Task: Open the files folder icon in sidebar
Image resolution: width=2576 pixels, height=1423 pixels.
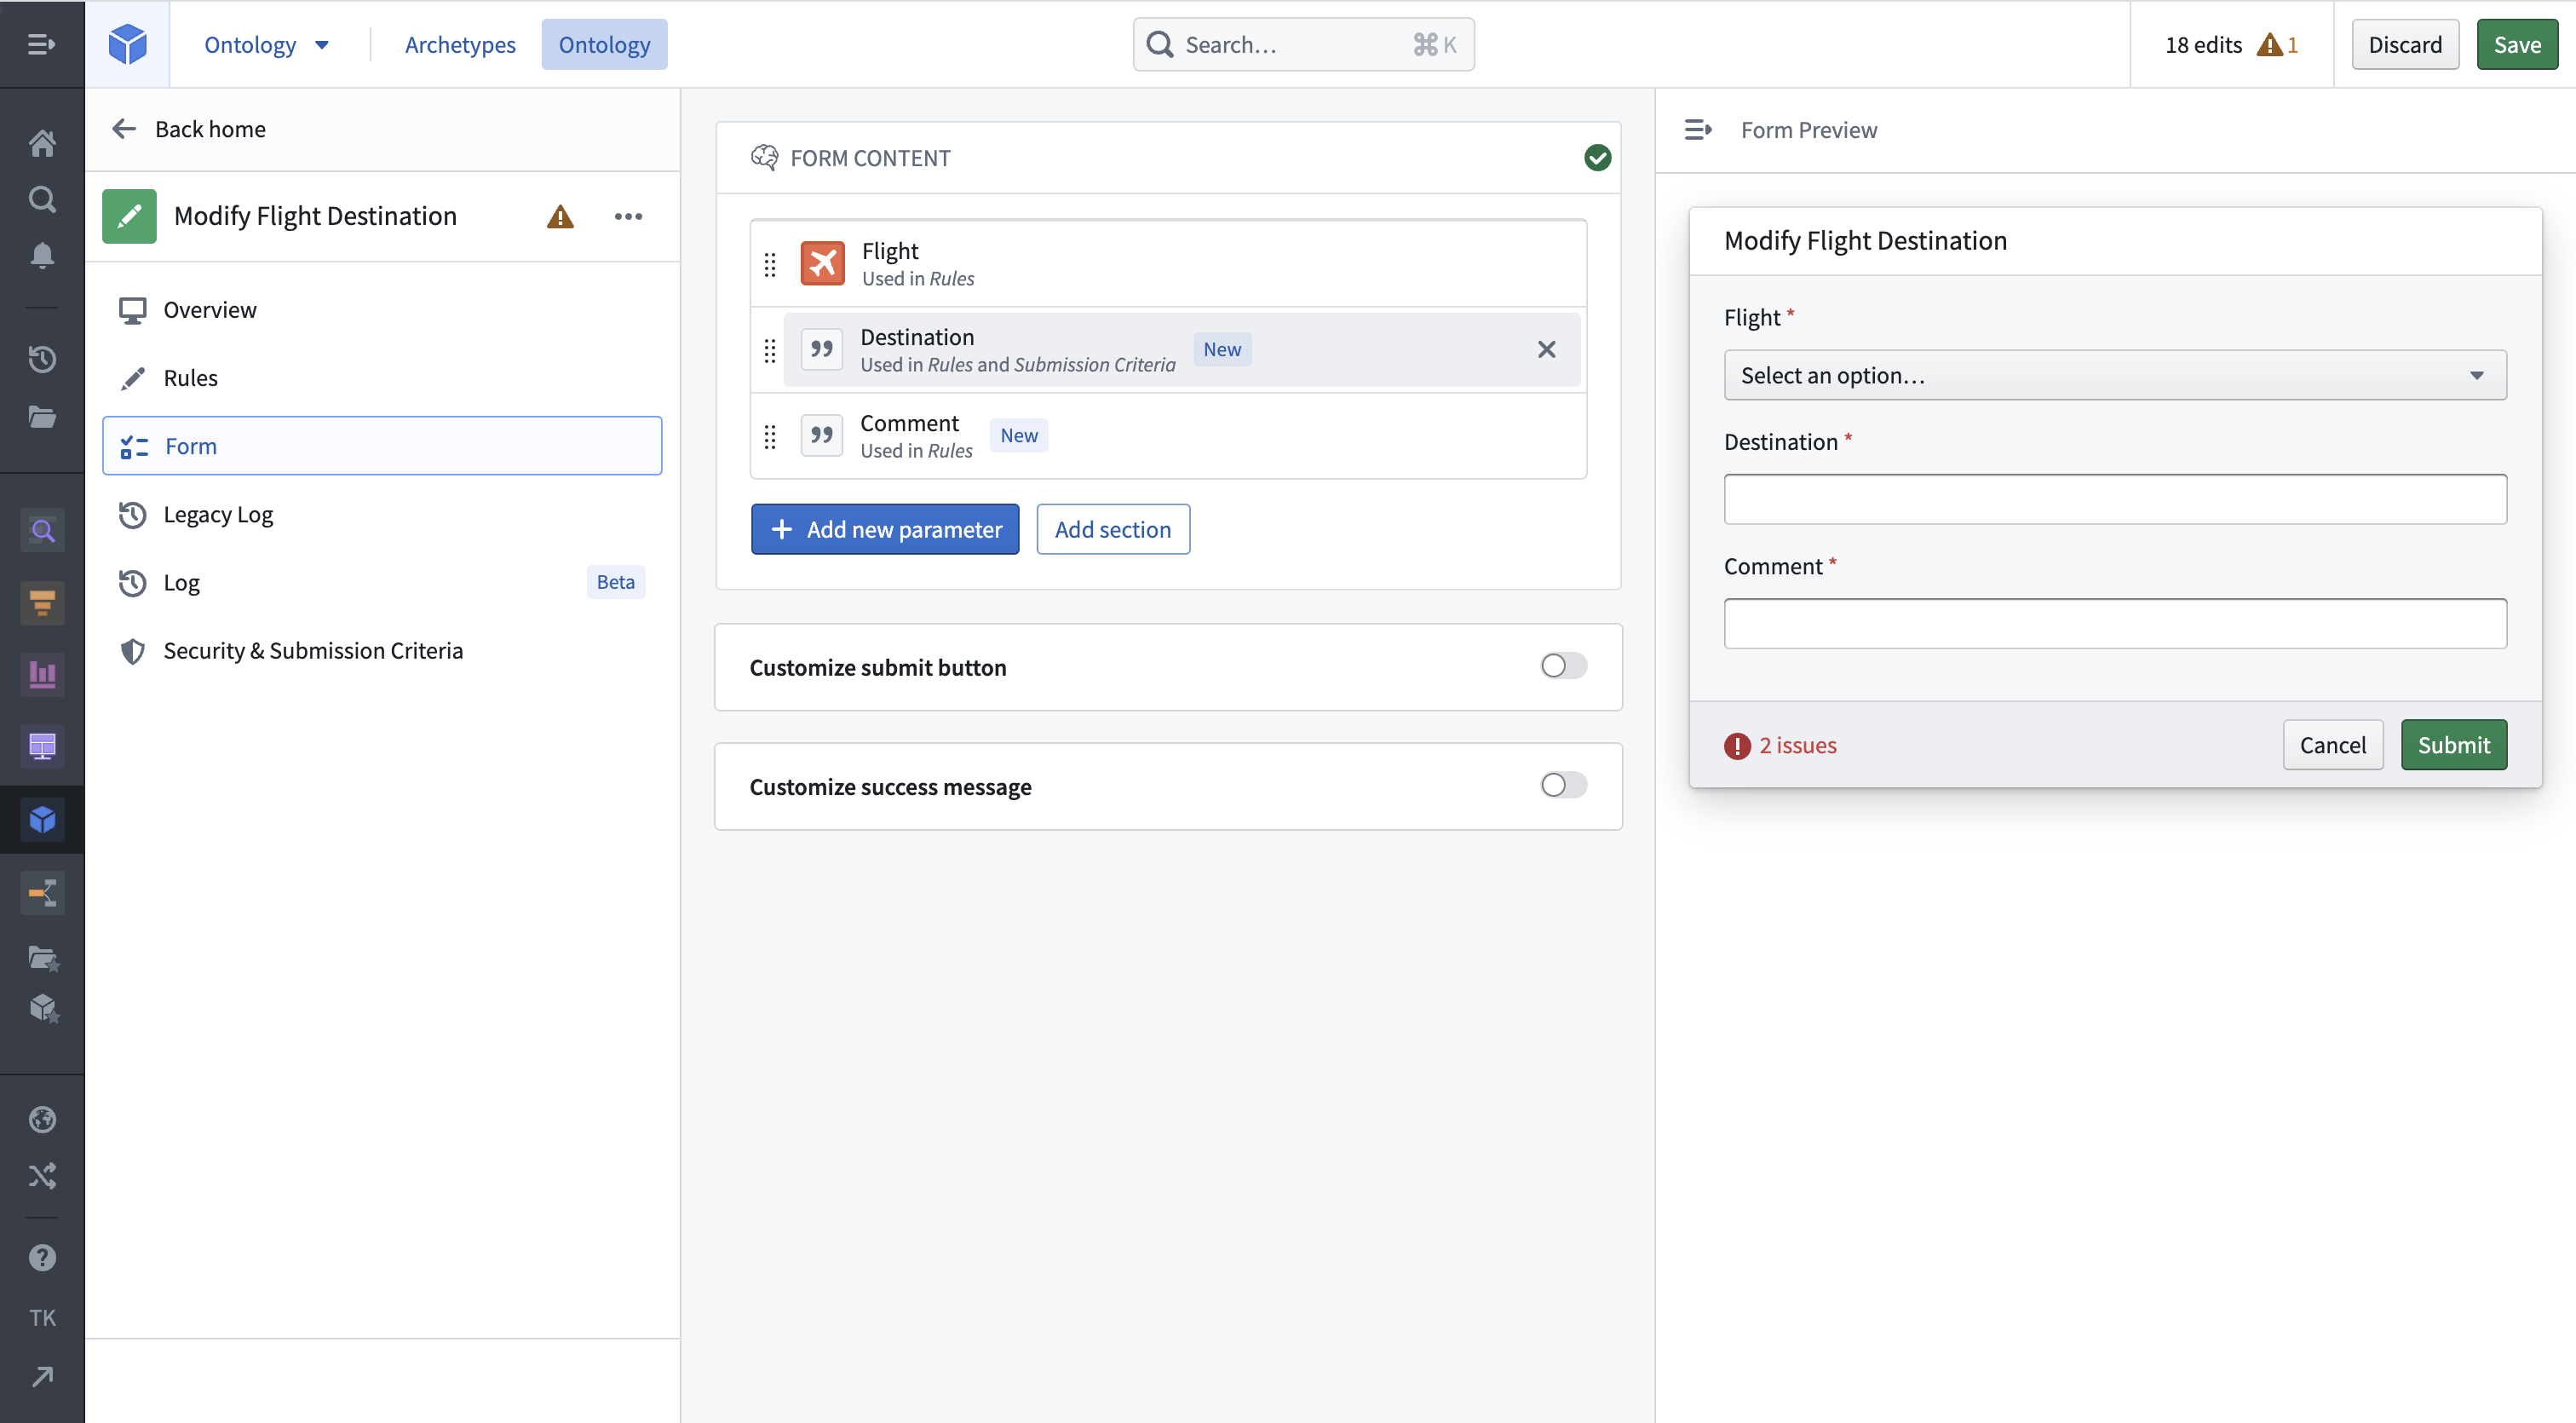Action: pos(42,416)
